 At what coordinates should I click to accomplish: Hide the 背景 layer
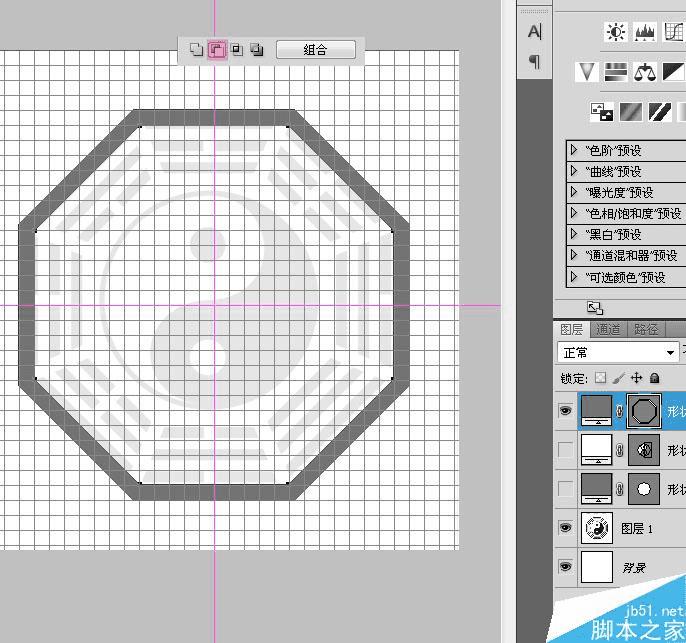pyautogui.click(x=565, y=566)
